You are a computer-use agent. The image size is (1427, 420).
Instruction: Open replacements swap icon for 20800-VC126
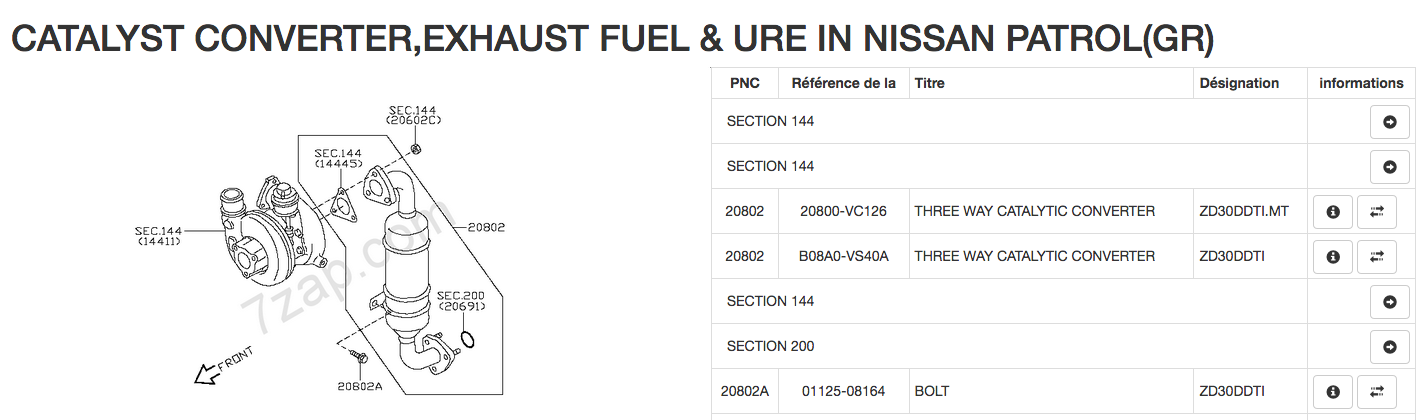1377,212
